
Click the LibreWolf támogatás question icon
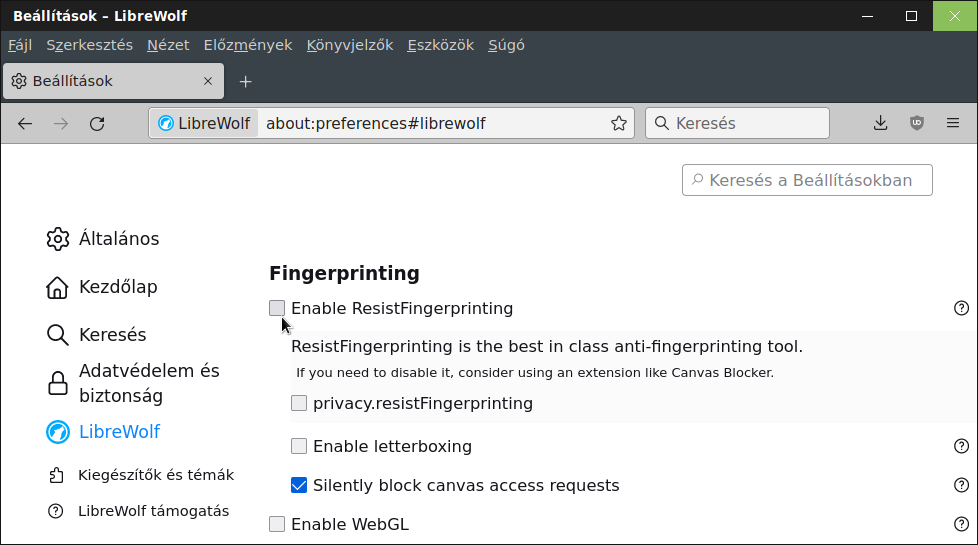click(x=56, y=511)
